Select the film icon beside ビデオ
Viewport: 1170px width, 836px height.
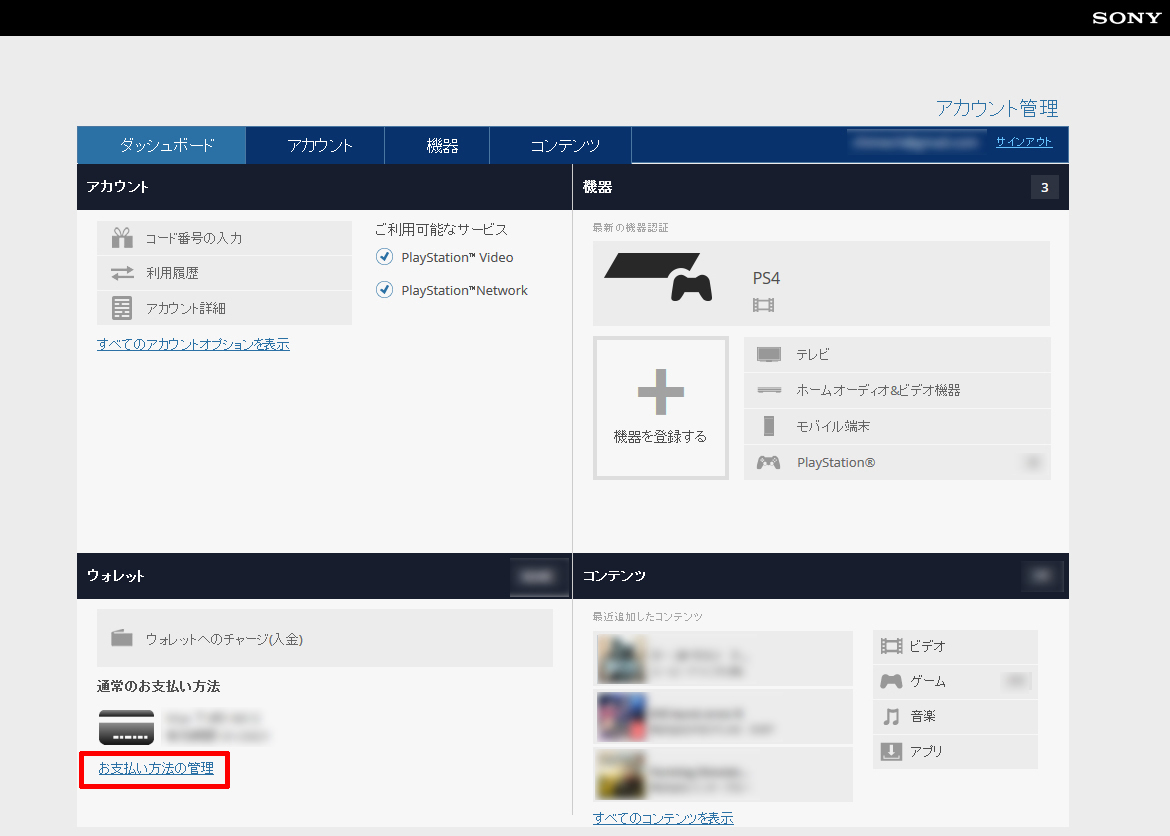[891, 646]
